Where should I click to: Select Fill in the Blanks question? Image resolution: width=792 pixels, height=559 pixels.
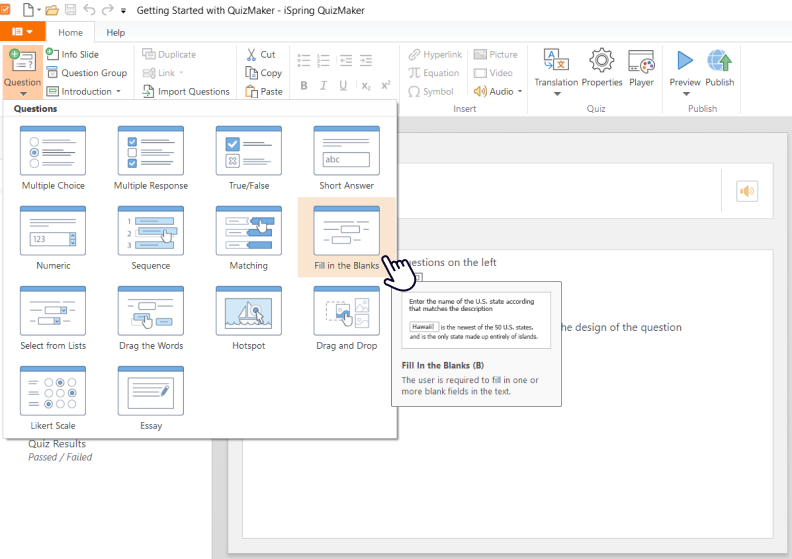pos(346,237)
